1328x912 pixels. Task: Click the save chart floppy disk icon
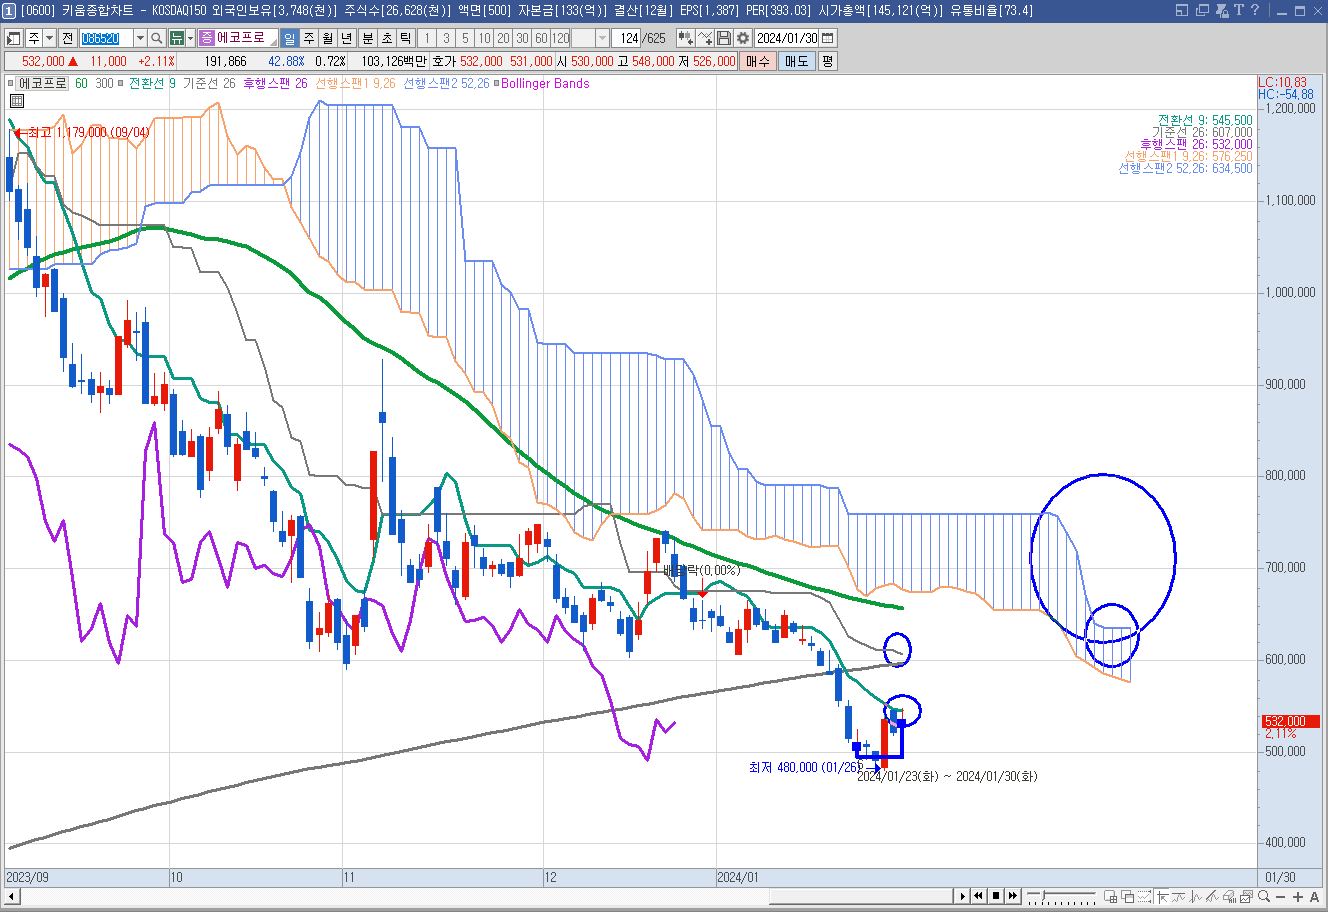723,38
